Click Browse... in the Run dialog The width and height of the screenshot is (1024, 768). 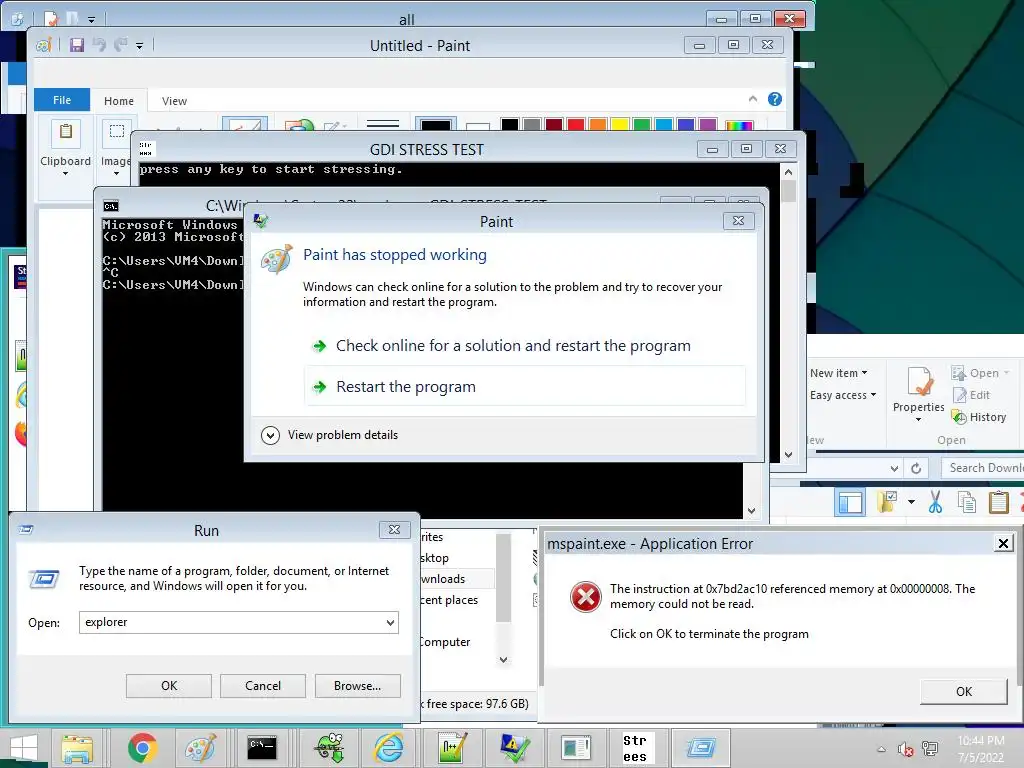point(357,686)
